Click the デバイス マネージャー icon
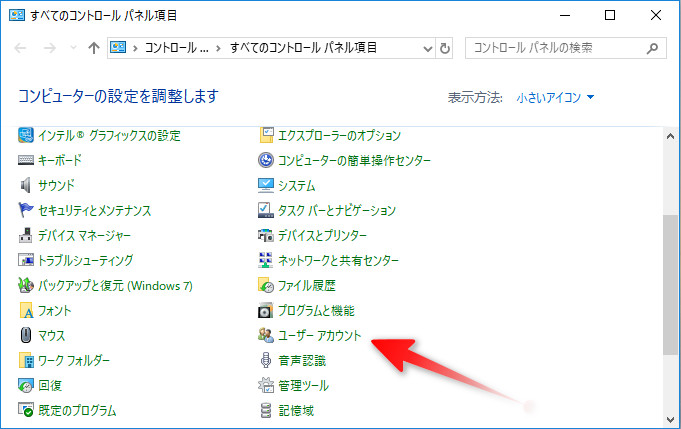This screenshot has height=429, width=681. [26, 235]
